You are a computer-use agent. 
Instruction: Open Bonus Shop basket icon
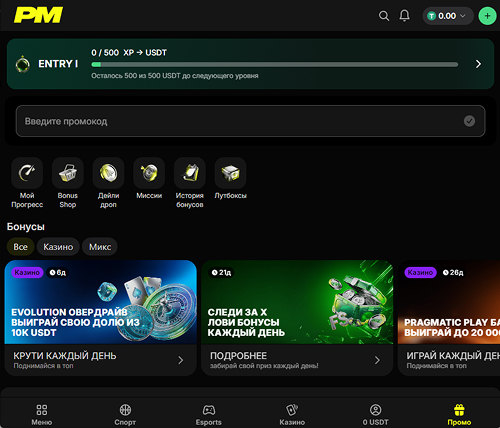click(68, 173)
